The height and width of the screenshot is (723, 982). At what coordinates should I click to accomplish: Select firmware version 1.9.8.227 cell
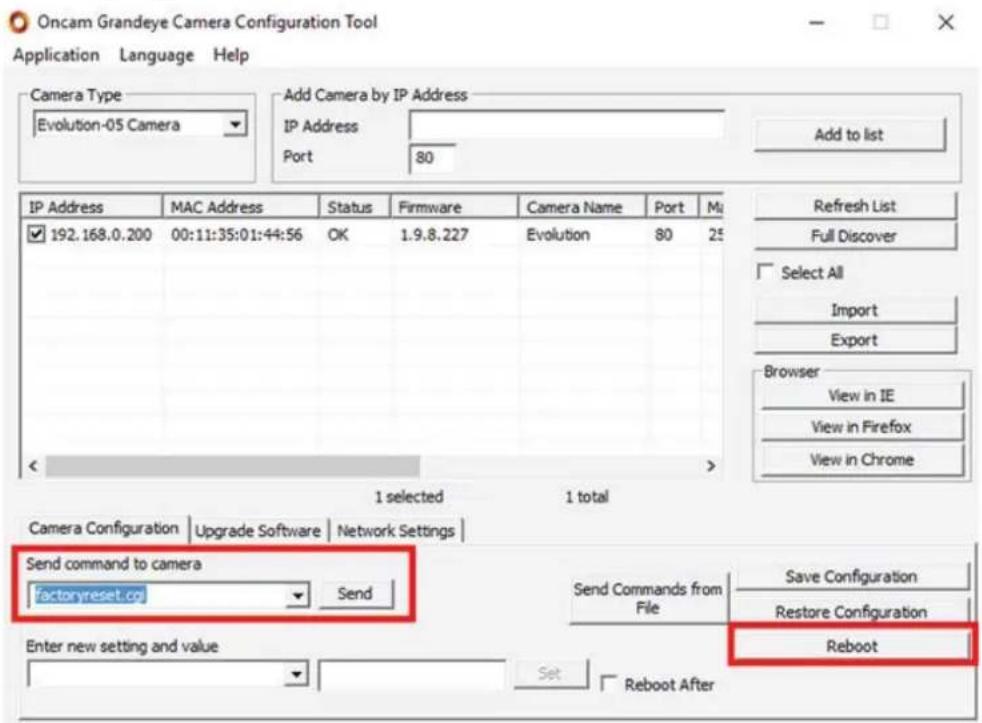pos(434,235)
